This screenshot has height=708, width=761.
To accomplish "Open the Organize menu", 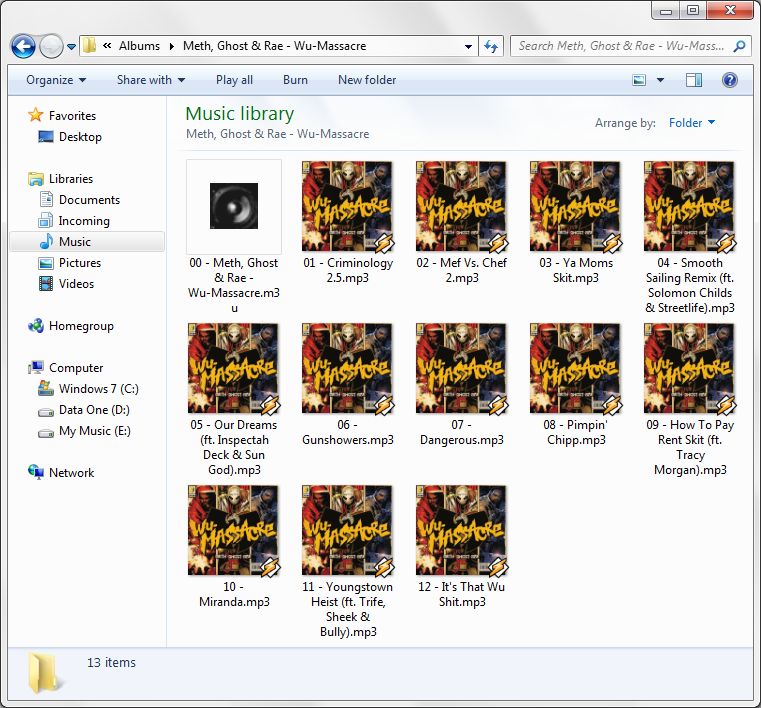I will click(56, 80).
